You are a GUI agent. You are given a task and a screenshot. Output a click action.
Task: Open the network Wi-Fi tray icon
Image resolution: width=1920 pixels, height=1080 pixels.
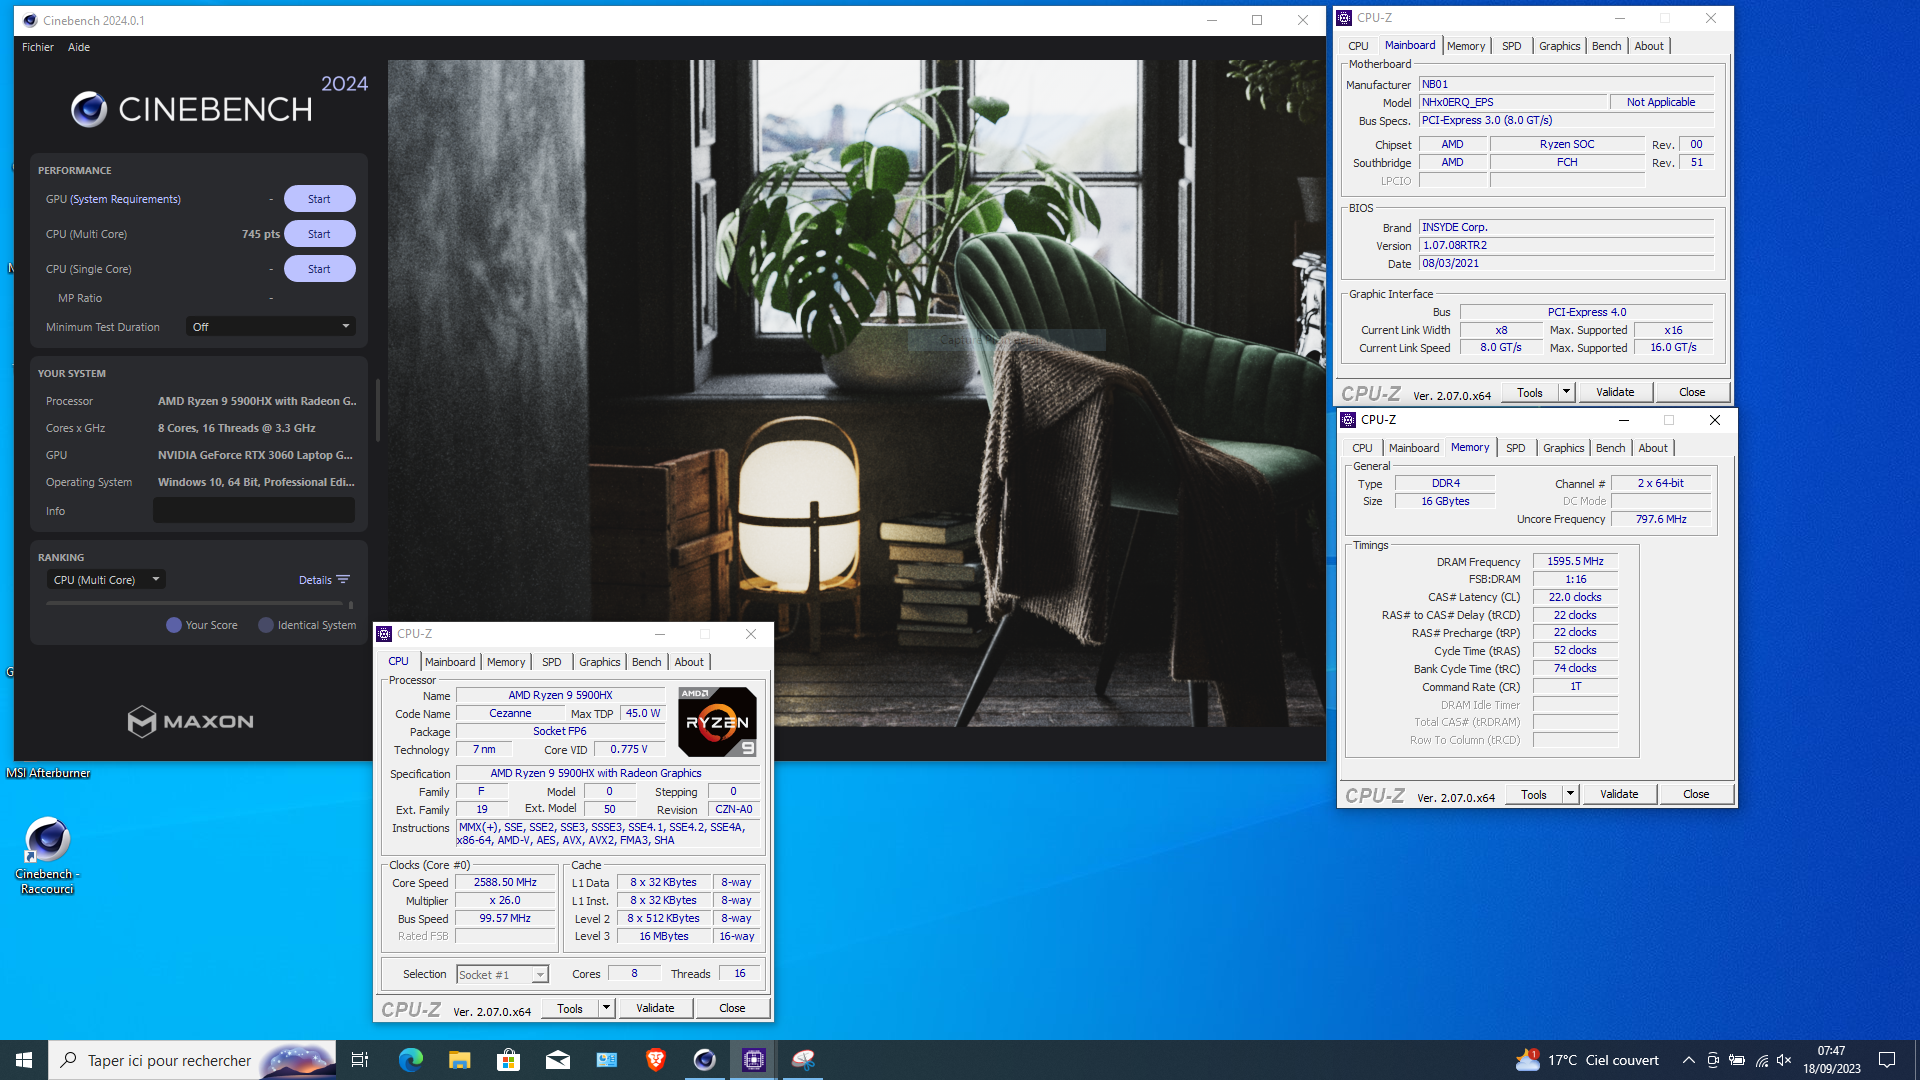coord(1761,1060)
